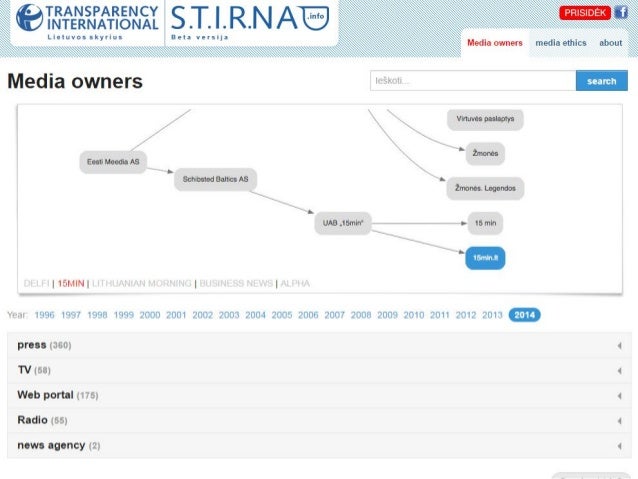Expand the press (360) section
The height and width of the screenshot is (479, 638).
[319, 345]
